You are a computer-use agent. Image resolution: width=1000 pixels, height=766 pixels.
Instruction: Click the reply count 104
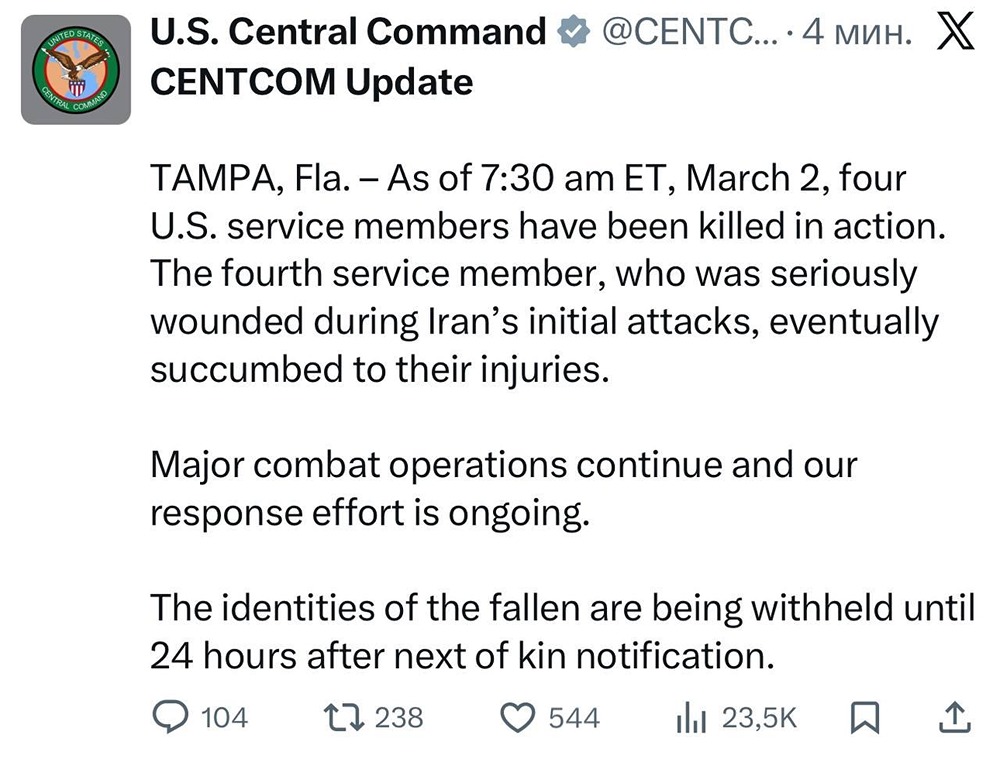(x=224, y=717)
